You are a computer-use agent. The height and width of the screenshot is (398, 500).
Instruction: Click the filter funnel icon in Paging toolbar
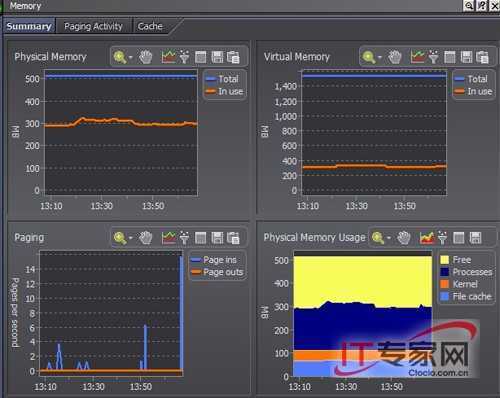[184, 238]
